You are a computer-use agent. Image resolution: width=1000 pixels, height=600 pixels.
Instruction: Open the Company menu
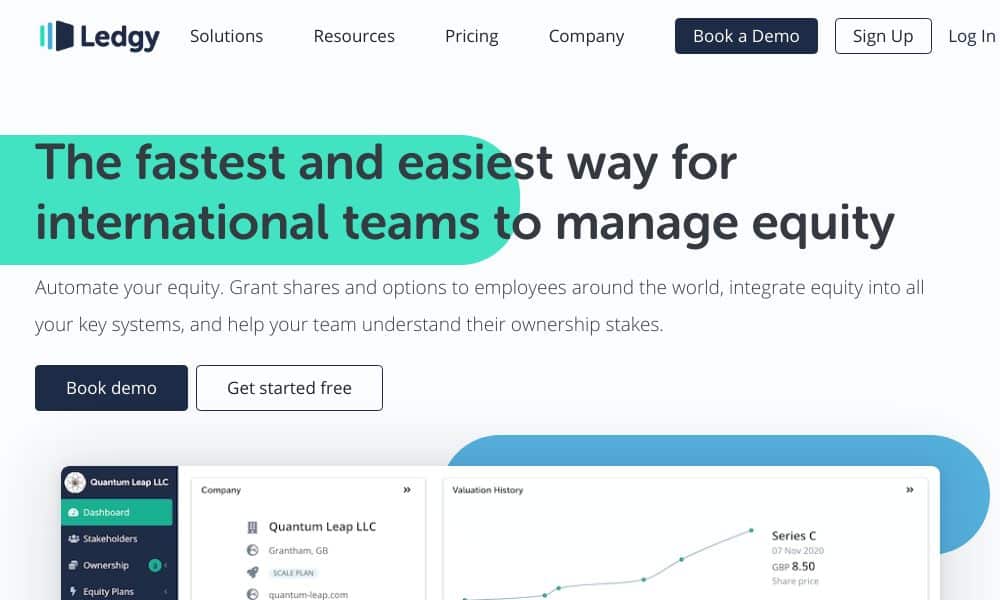[x=587, y=36]
